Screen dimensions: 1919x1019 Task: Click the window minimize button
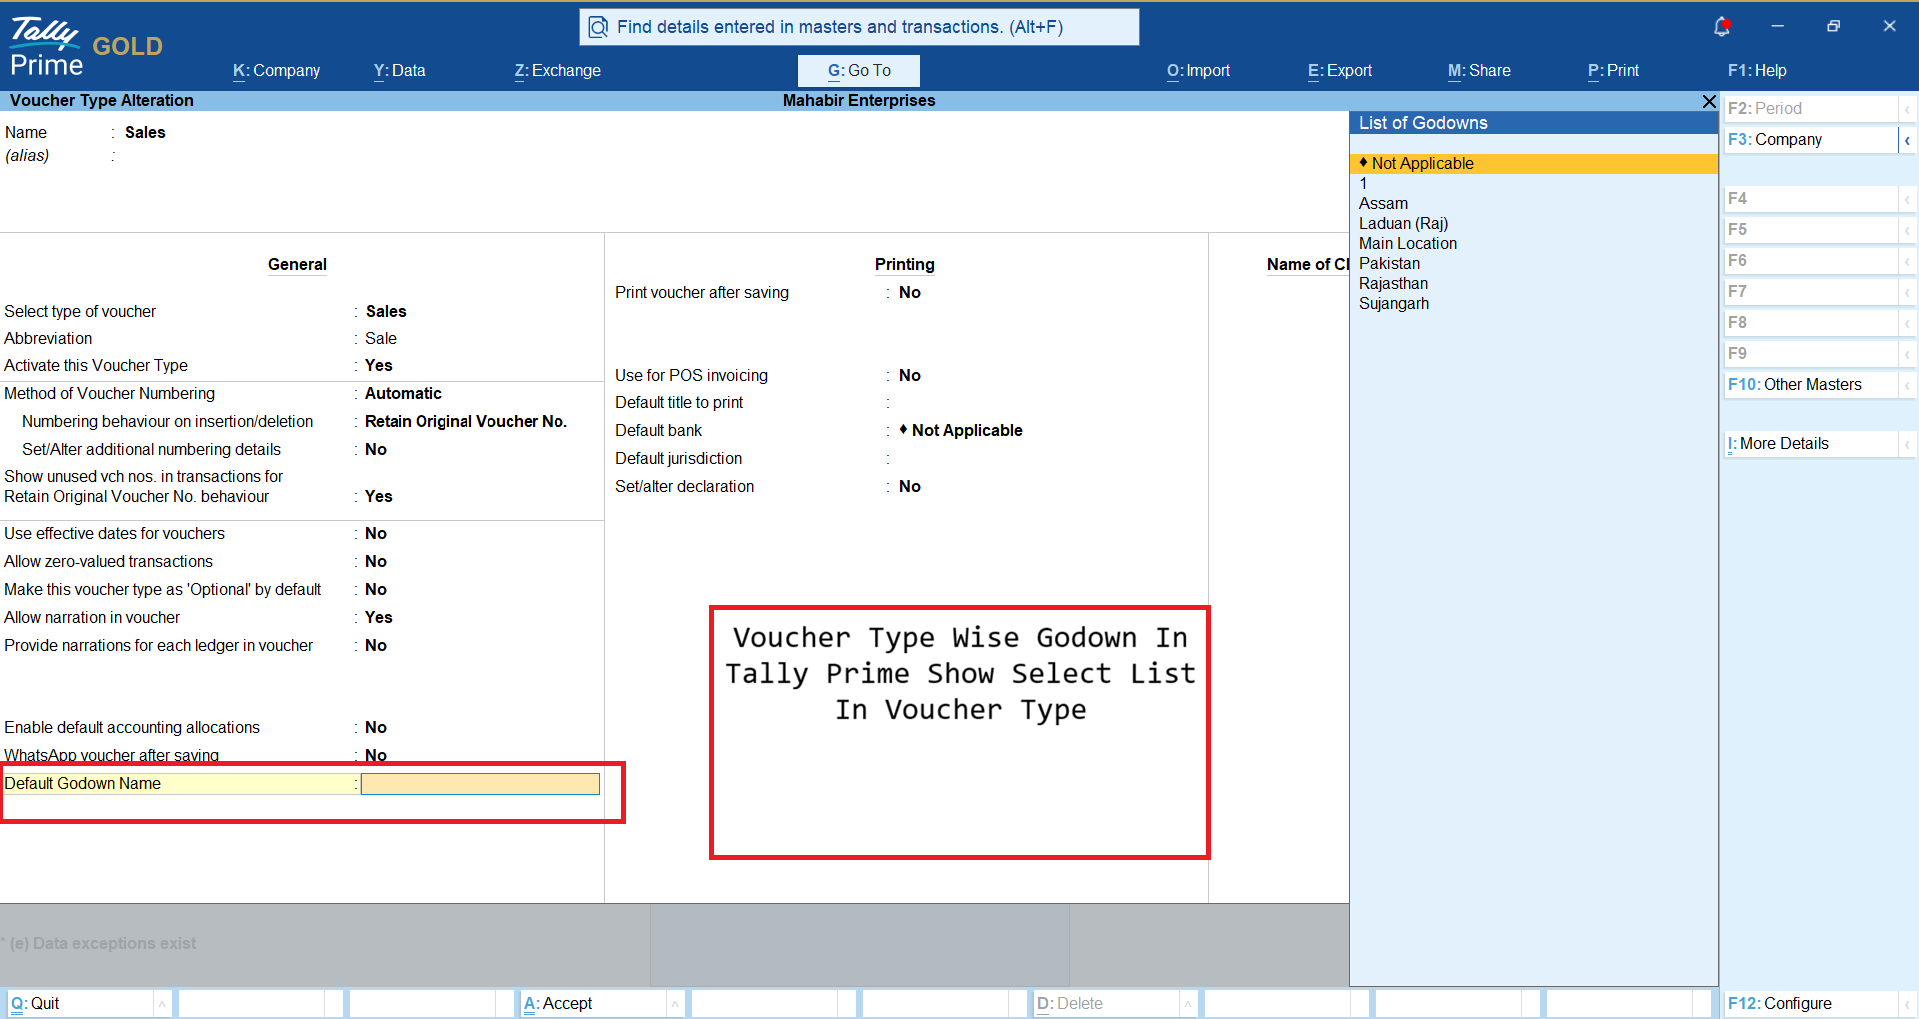pos(1777,26)
